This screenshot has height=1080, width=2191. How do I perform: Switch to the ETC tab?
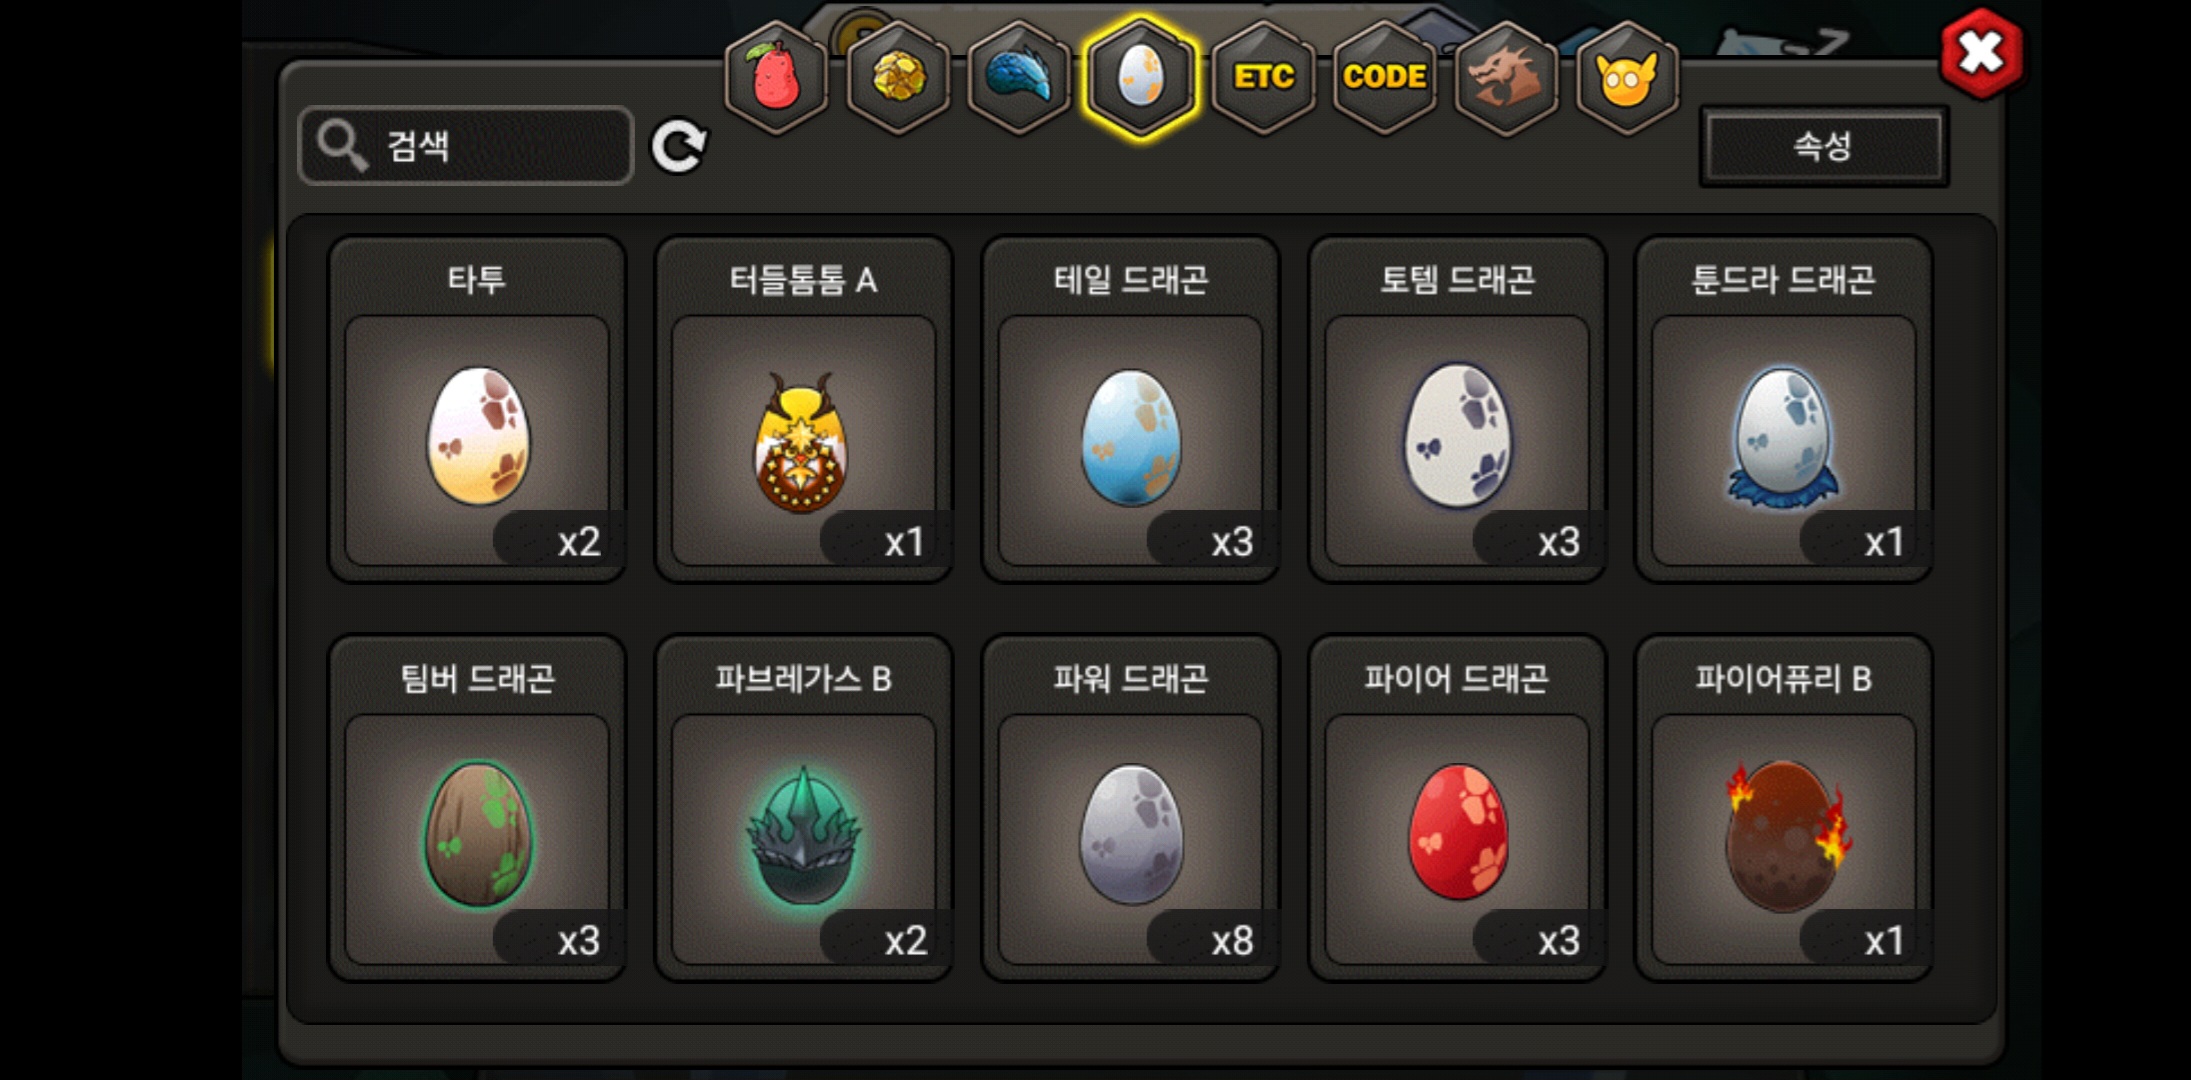tap(1263, 77)
